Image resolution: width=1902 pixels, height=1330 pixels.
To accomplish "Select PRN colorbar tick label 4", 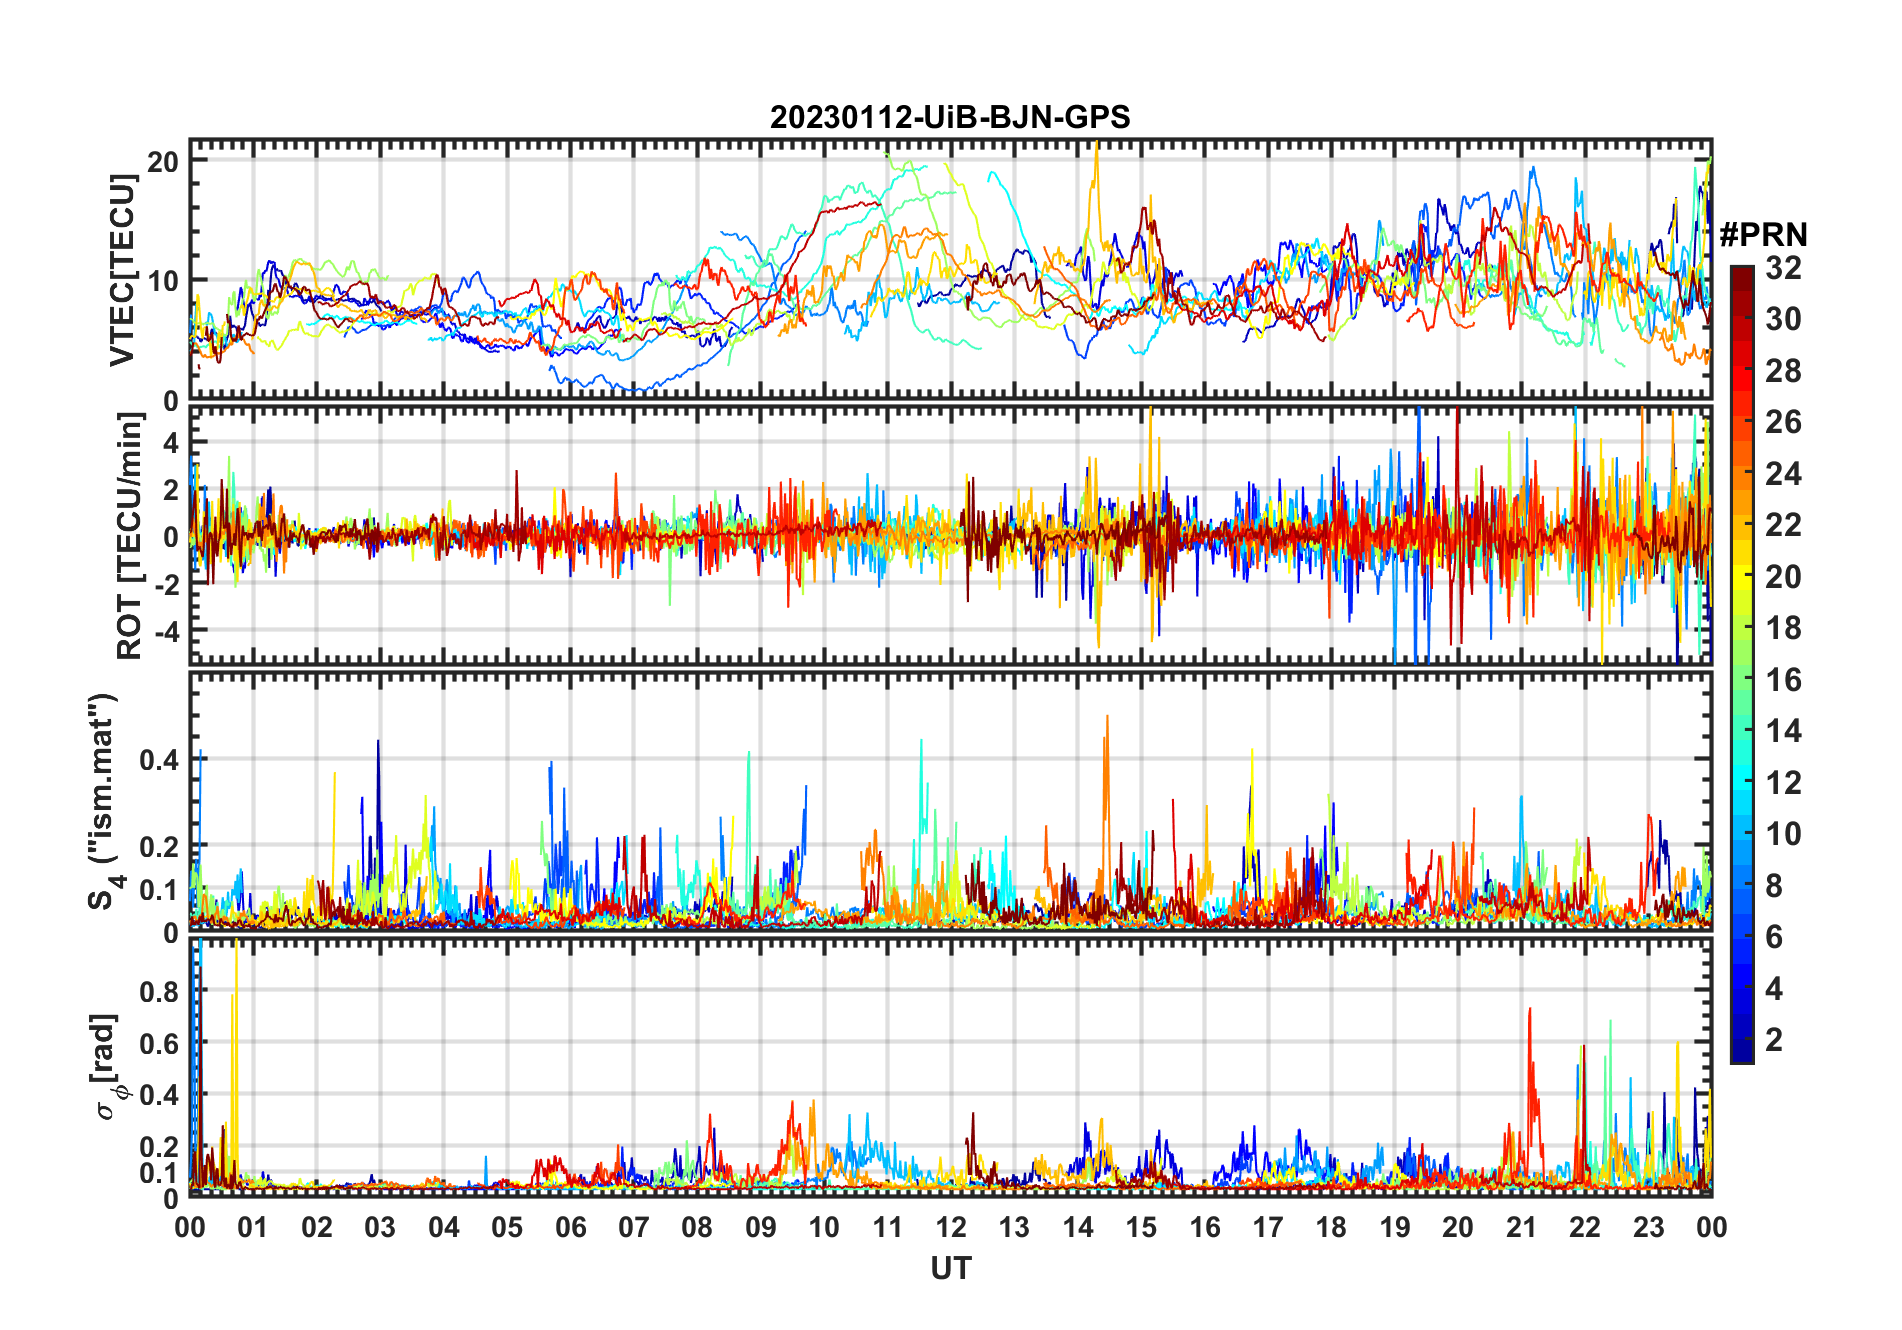I will 1774,988.
